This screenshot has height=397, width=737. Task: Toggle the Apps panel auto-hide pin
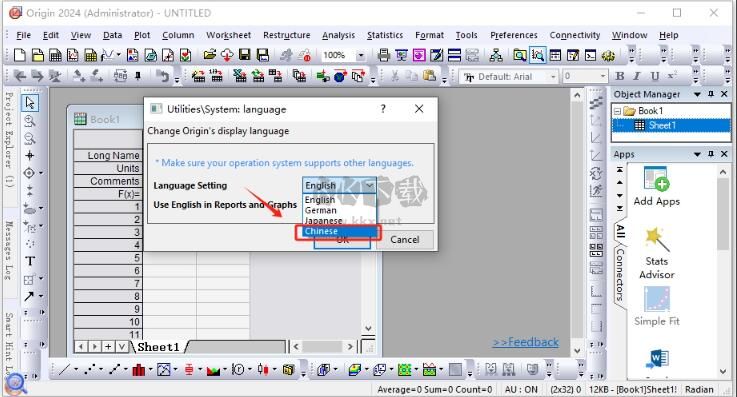point(711,154)
